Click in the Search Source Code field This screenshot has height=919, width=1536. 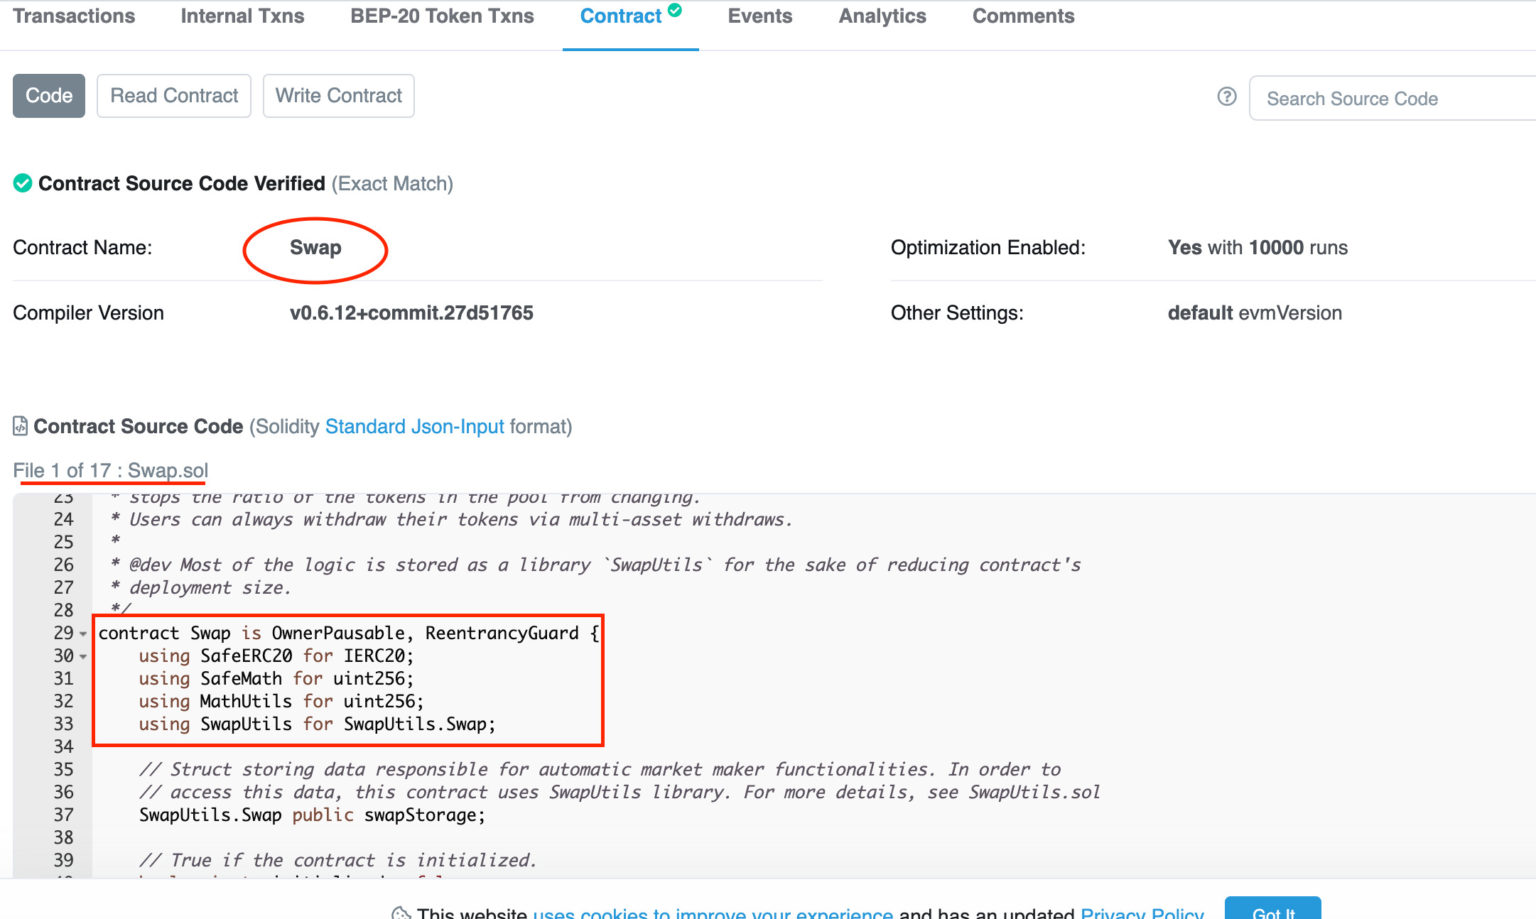click(1390, 99)
